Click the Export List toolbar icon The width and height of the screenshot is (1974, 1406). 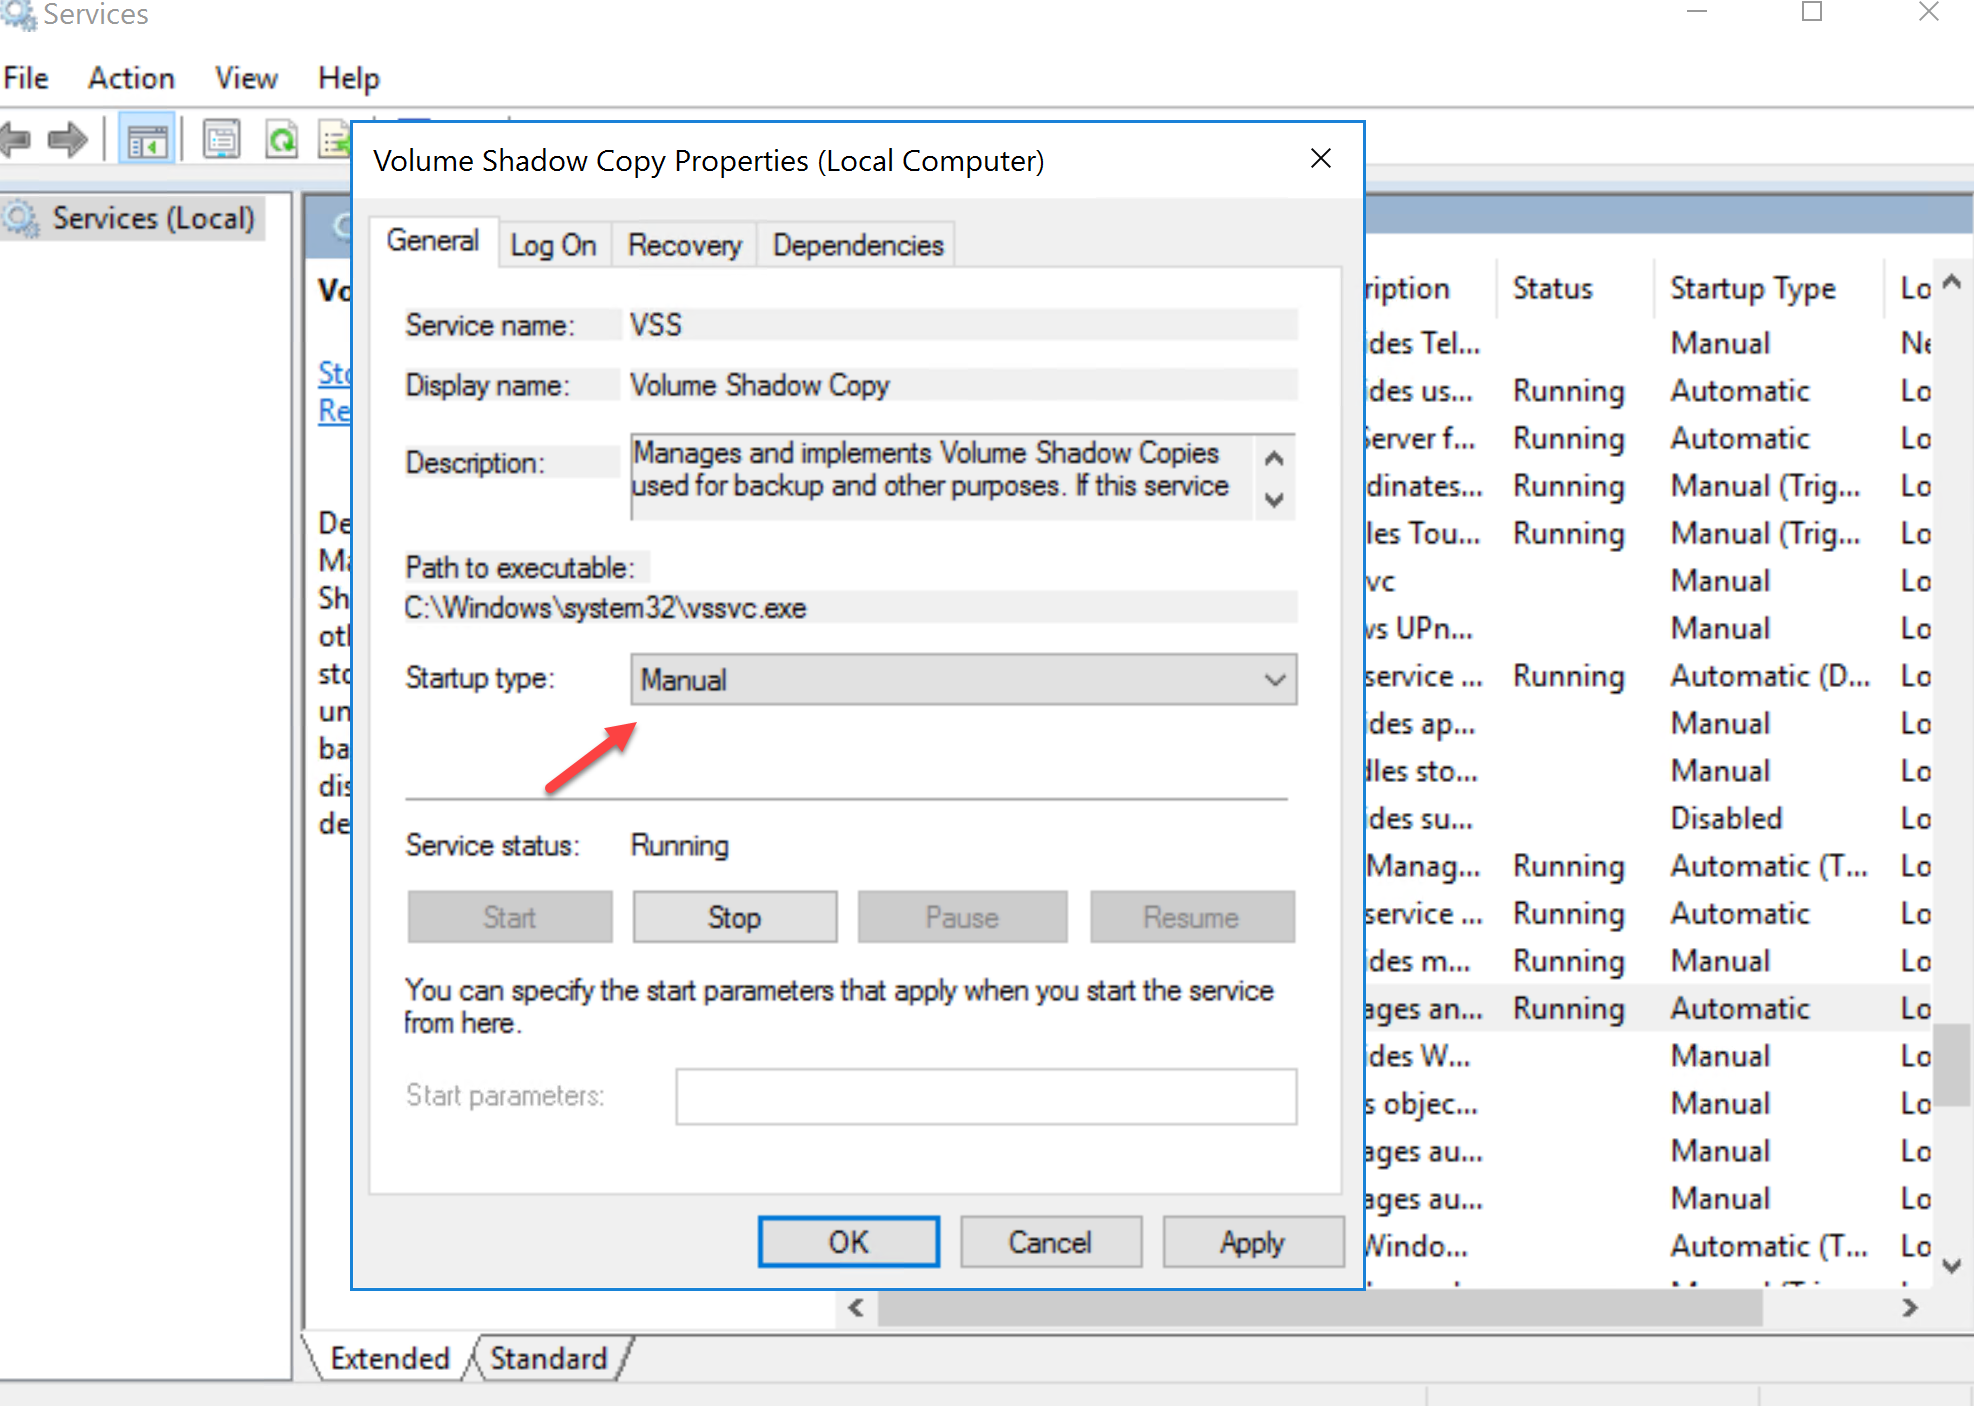coord(334,139)
